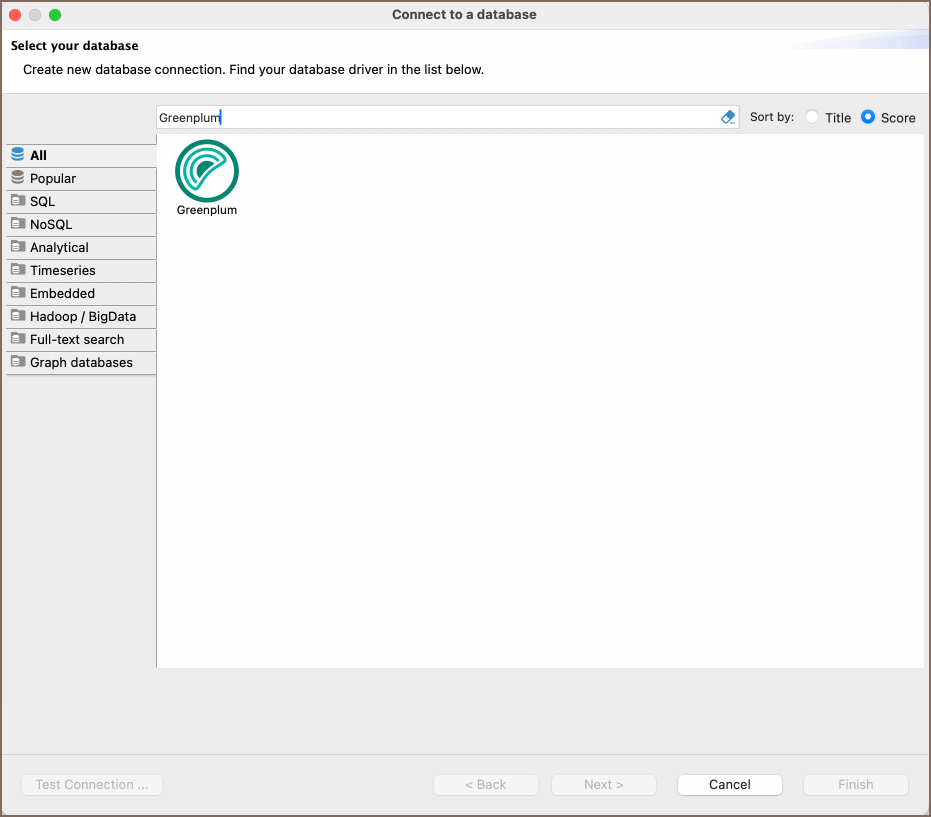Sort drivers by Title radio button
931x817 pixels.
812,117
